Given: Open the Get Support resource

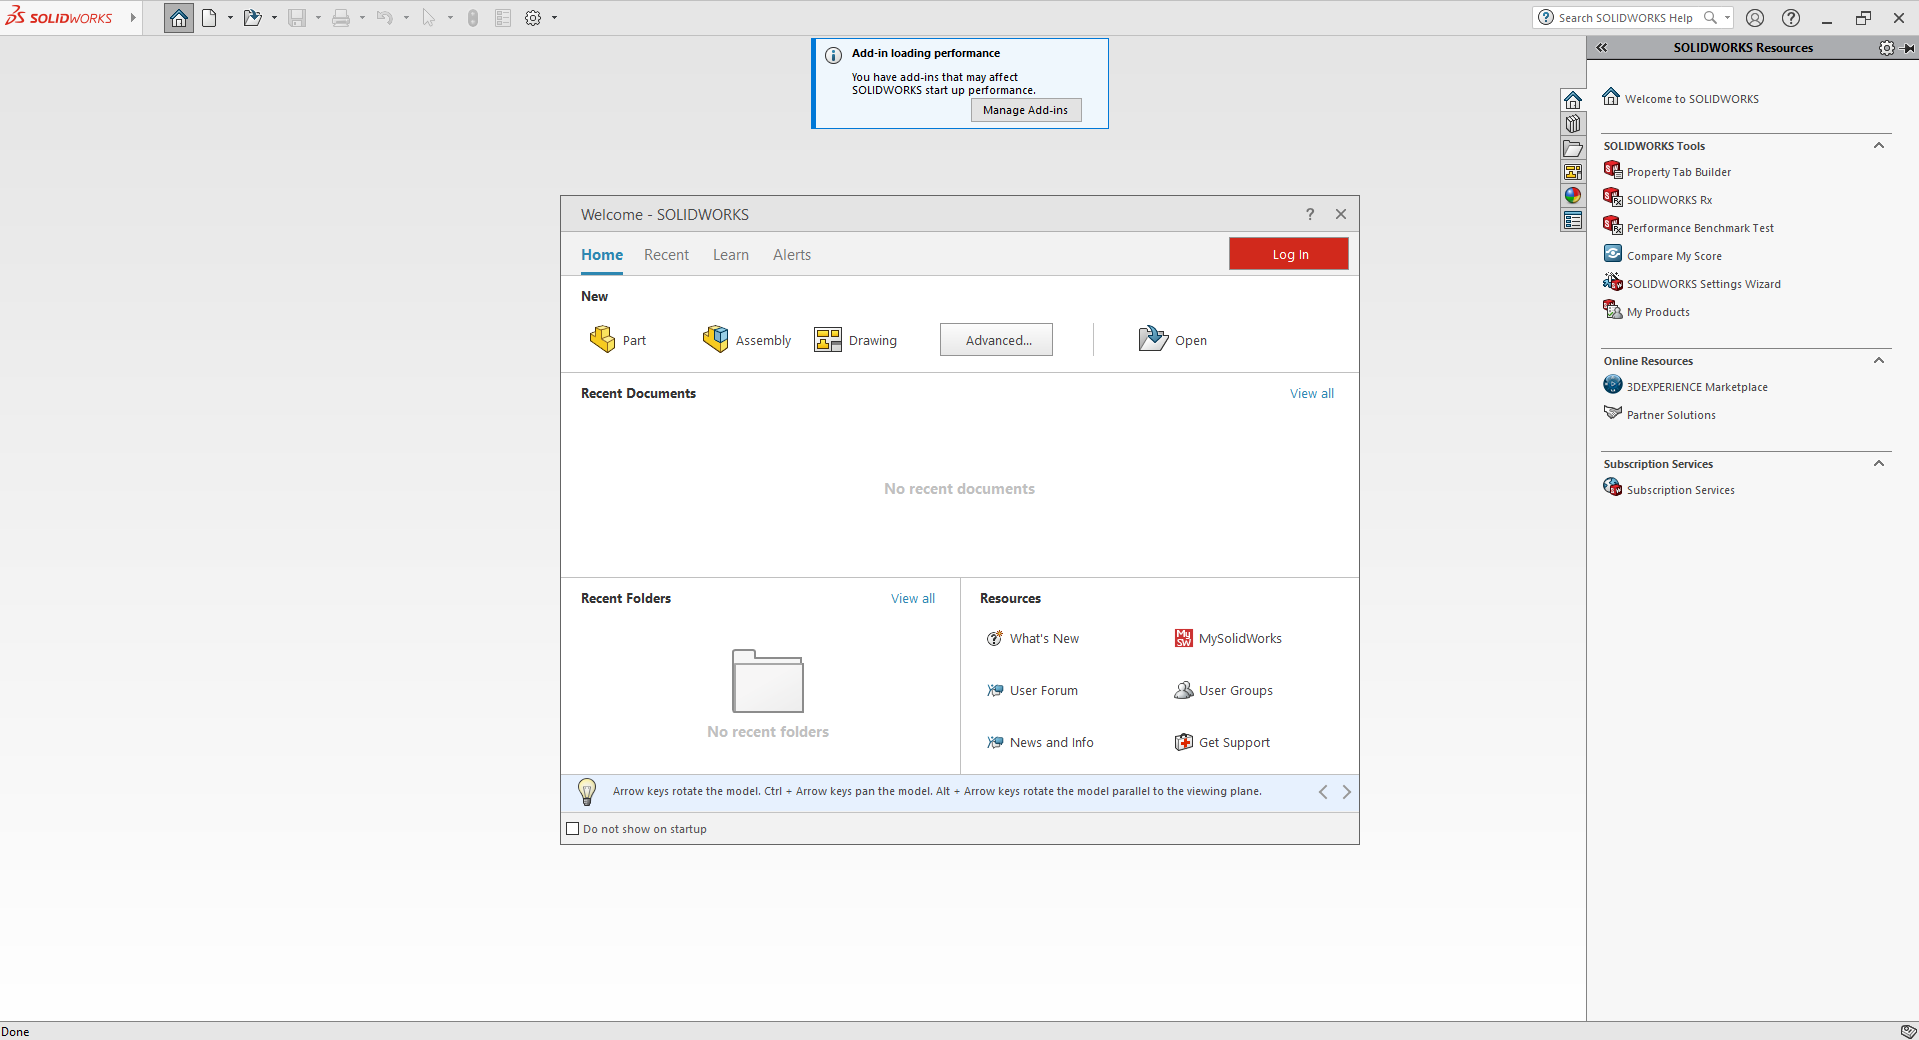Looking at the screenshot, I should pos(1222,743).
